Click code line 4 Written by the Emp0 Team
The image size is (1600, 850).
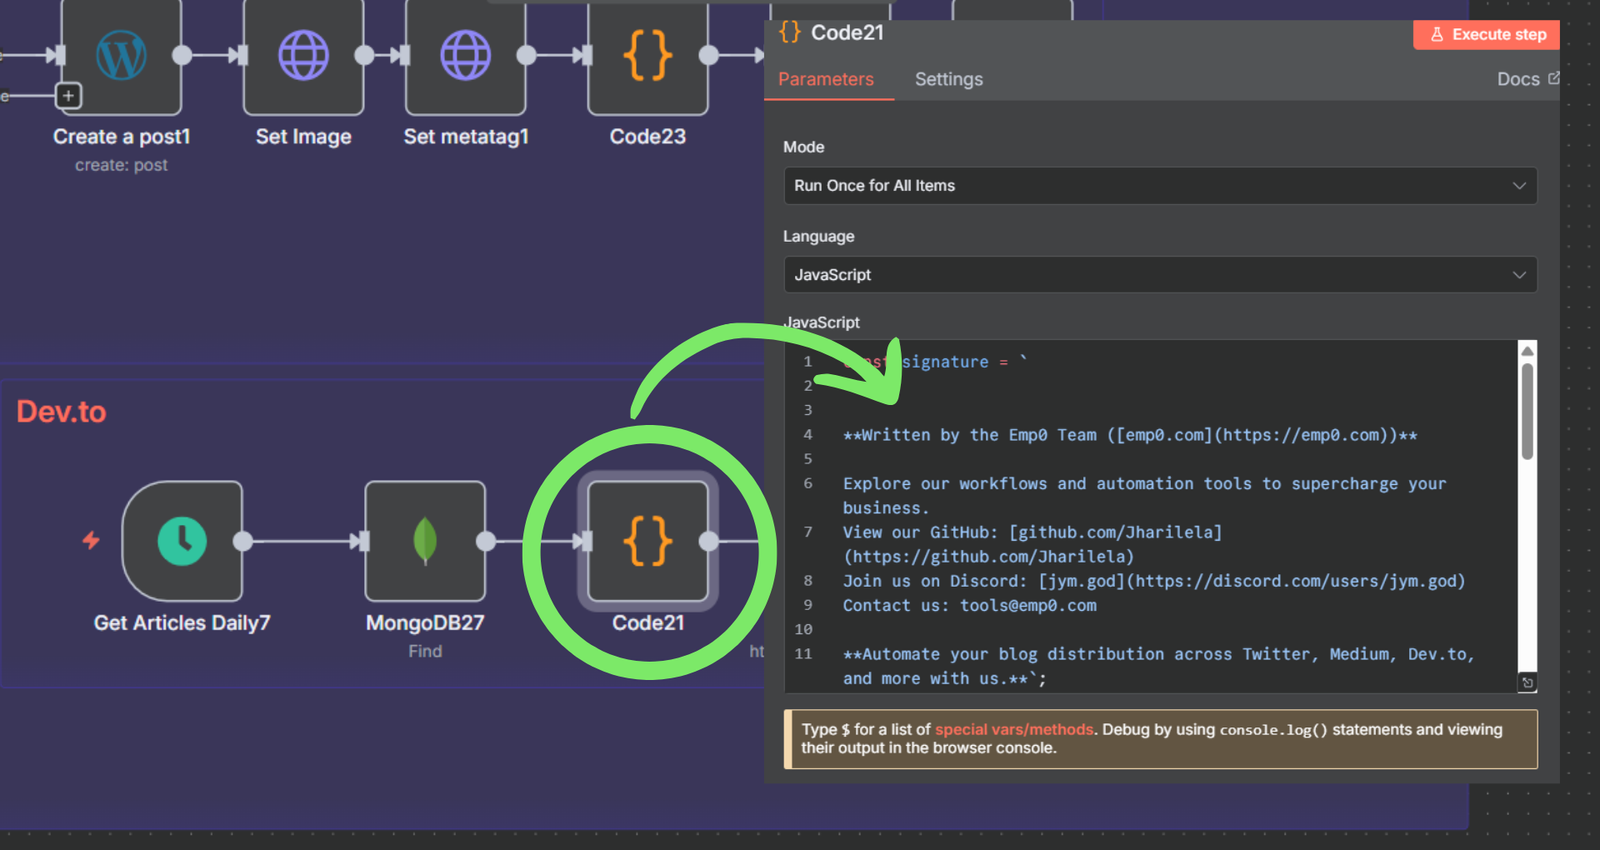[x=1130, y=435]
